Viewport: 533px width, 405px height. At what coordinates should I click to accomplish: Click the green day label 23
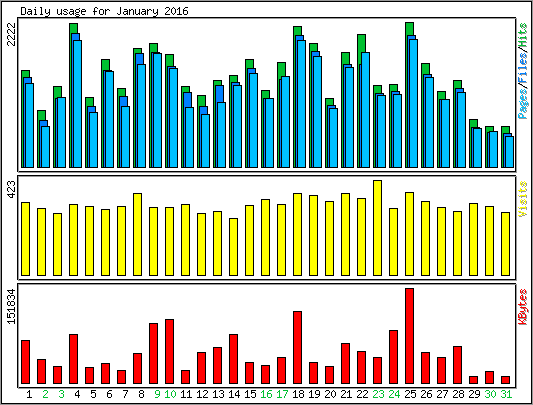[x=378, y=394]
